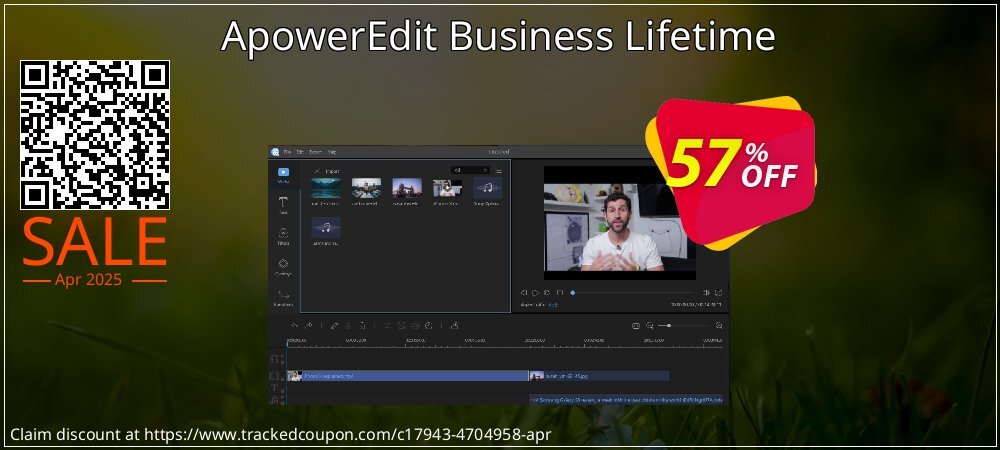Open the Media panel in sidebar
The height and width of the screenshot is (450, 1000).
tap(283, 175)
